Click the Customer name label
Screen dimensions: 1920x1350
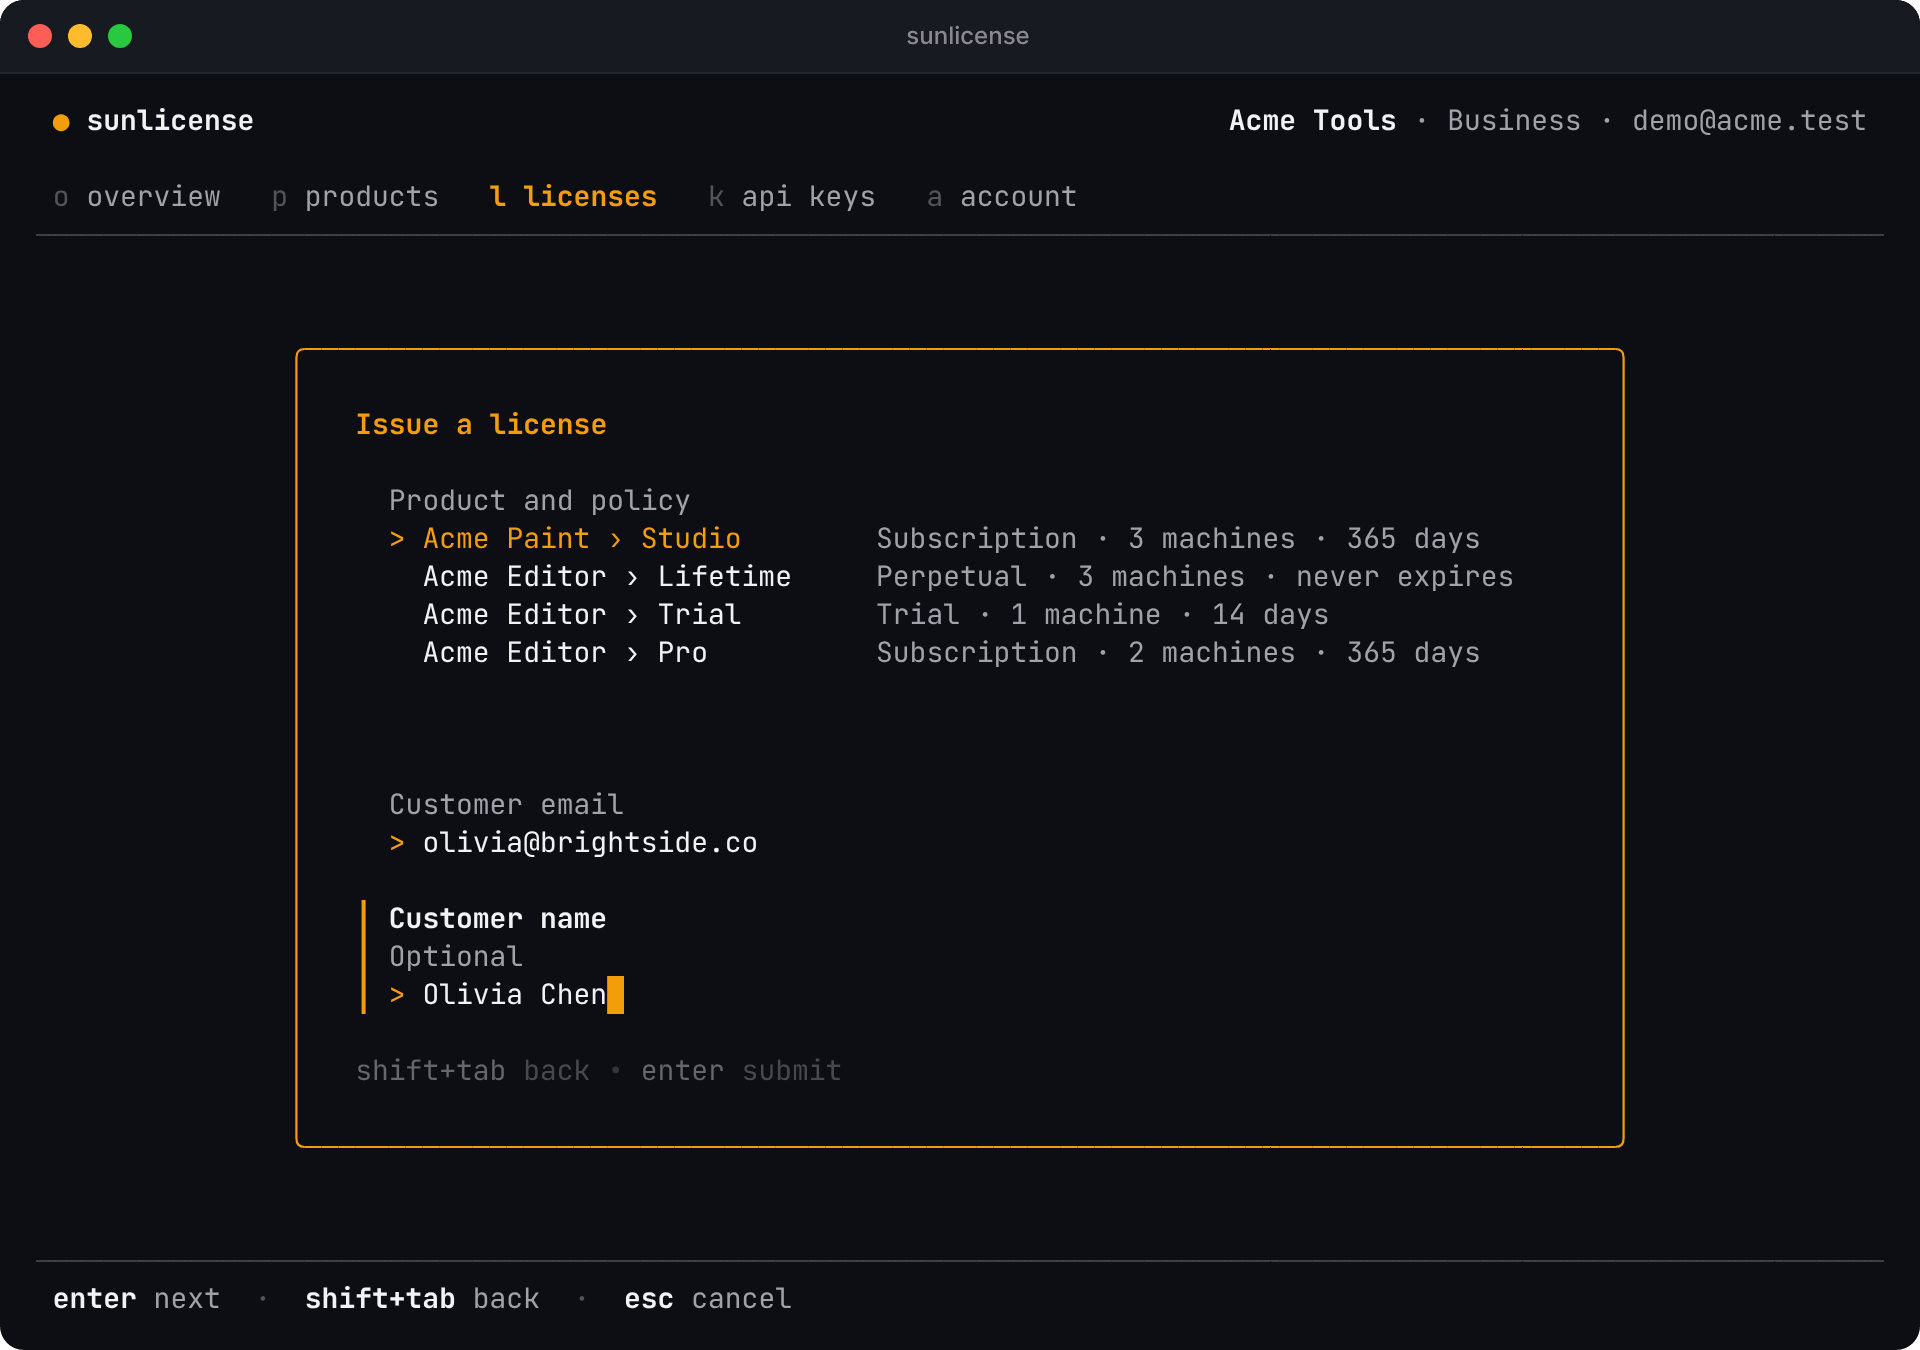click(498, 919)
